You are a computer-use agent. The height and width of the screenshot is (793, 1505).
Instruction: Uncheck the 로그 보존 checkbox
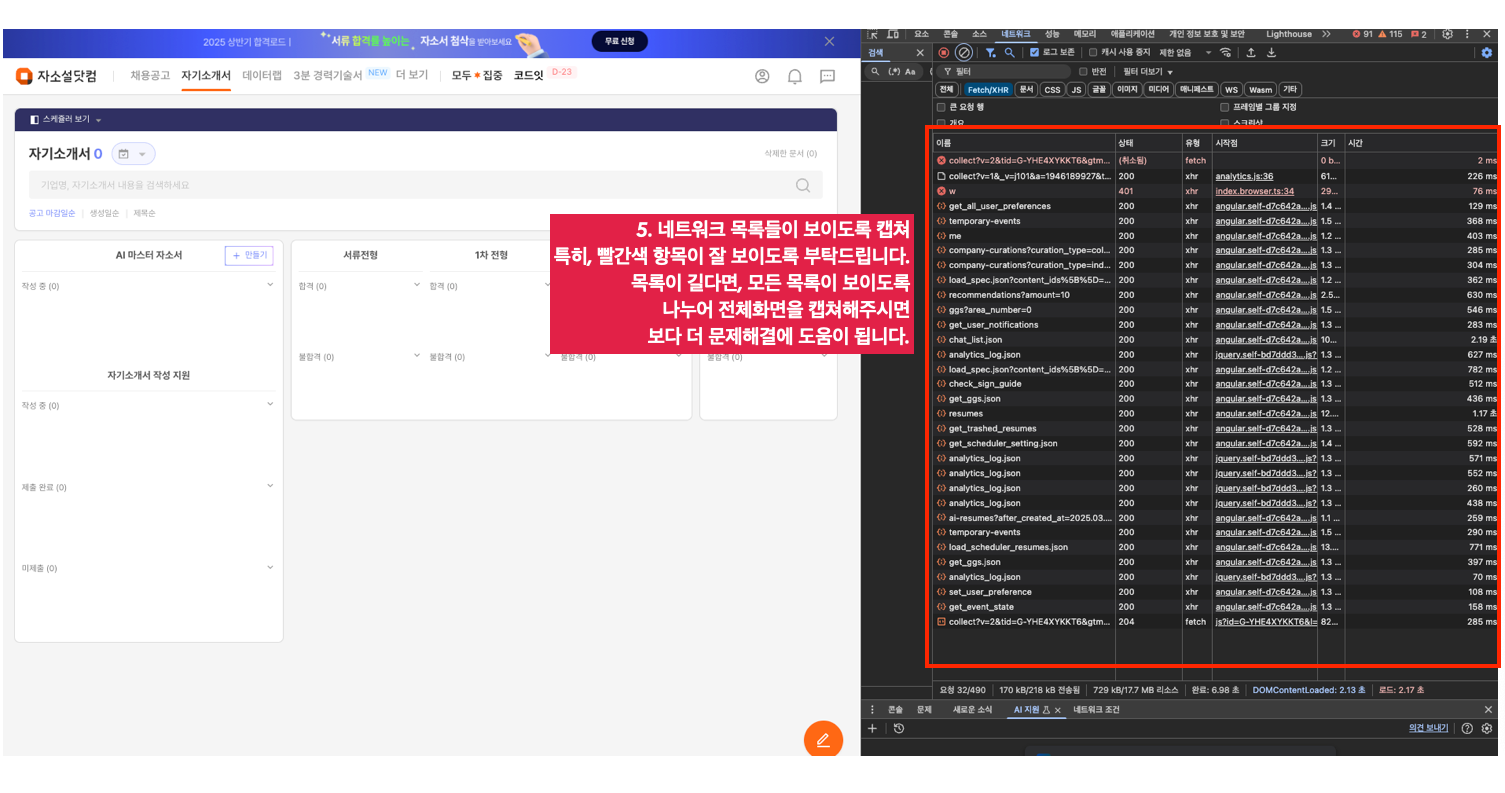1035,53
